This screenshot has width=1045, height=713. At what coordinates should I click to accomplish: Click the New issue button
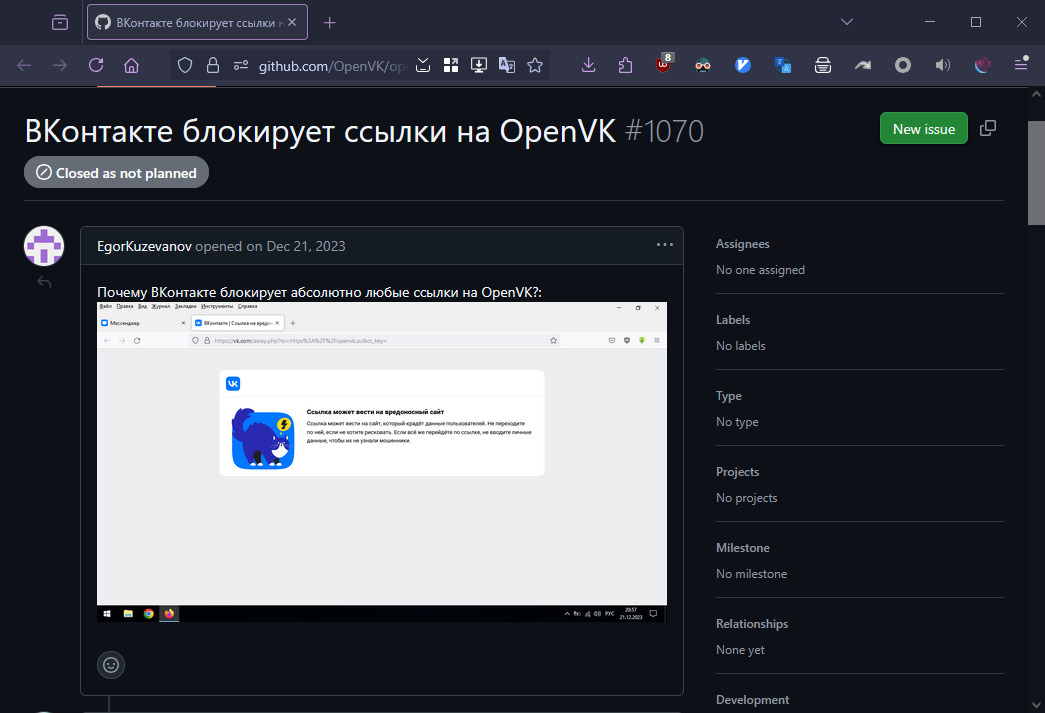point(923,129)
